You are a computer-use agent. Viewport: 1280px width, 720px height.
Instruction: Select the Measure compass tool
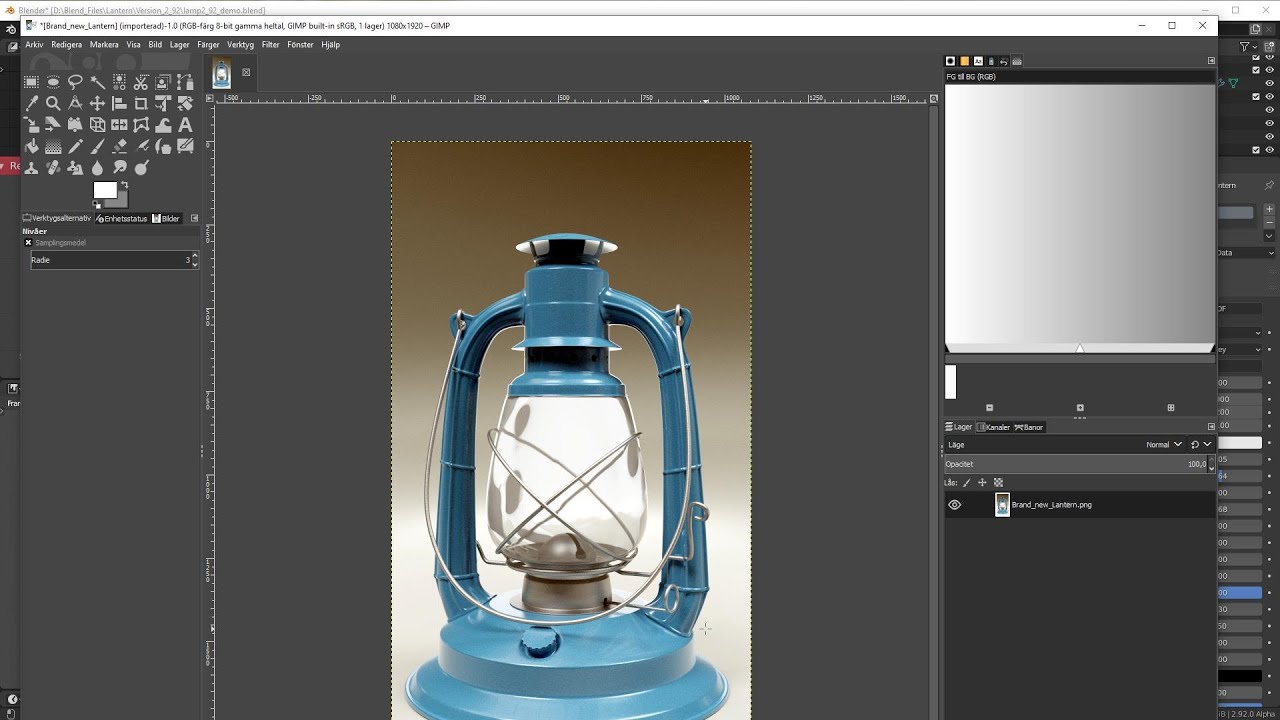point(75,103)
